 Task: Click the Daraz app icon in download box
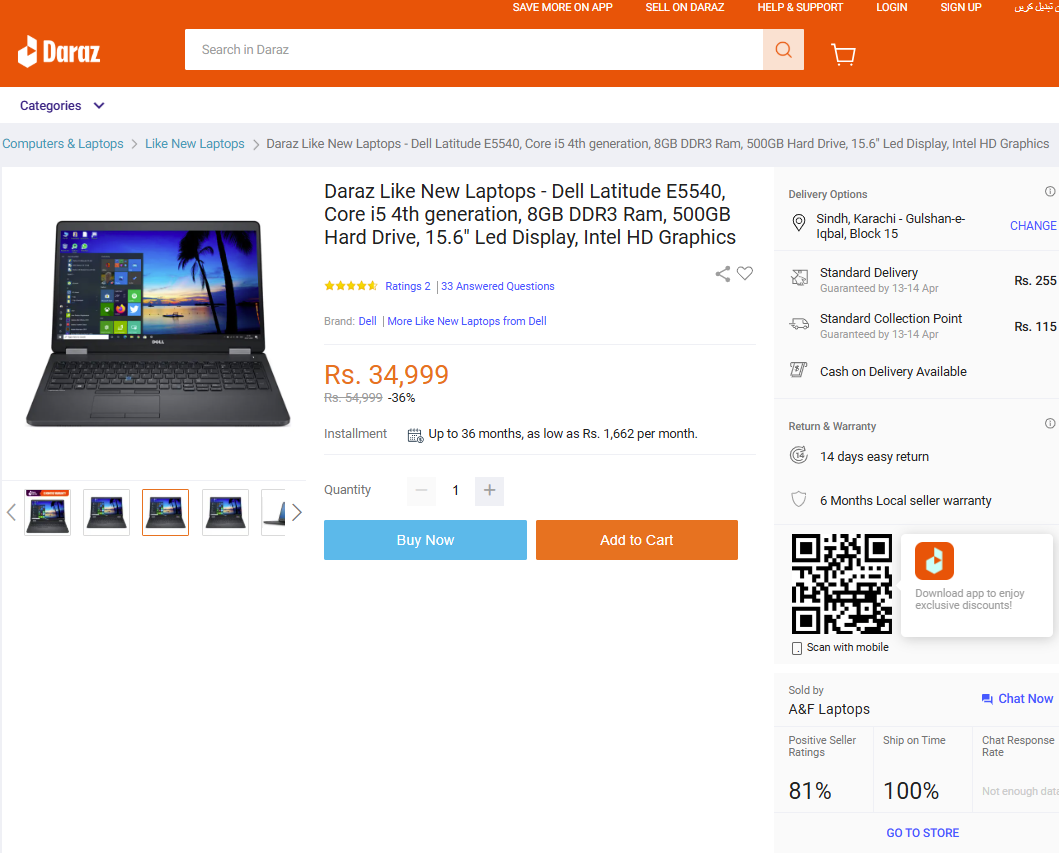click(934, 561)
